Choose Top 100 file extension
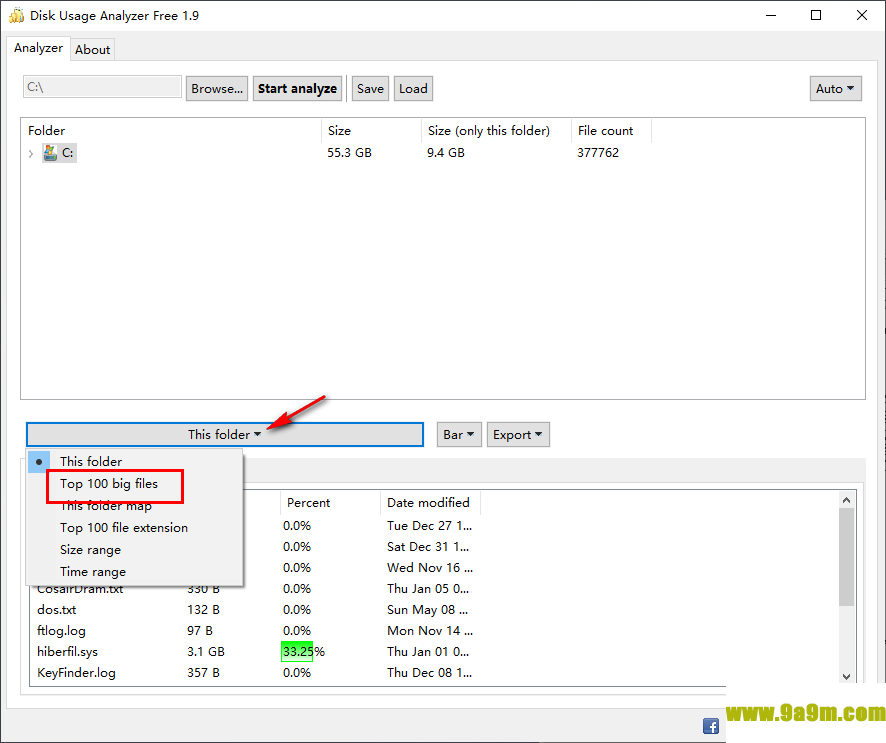The height and width of the screenshot is (743, 886). (134, 528)
